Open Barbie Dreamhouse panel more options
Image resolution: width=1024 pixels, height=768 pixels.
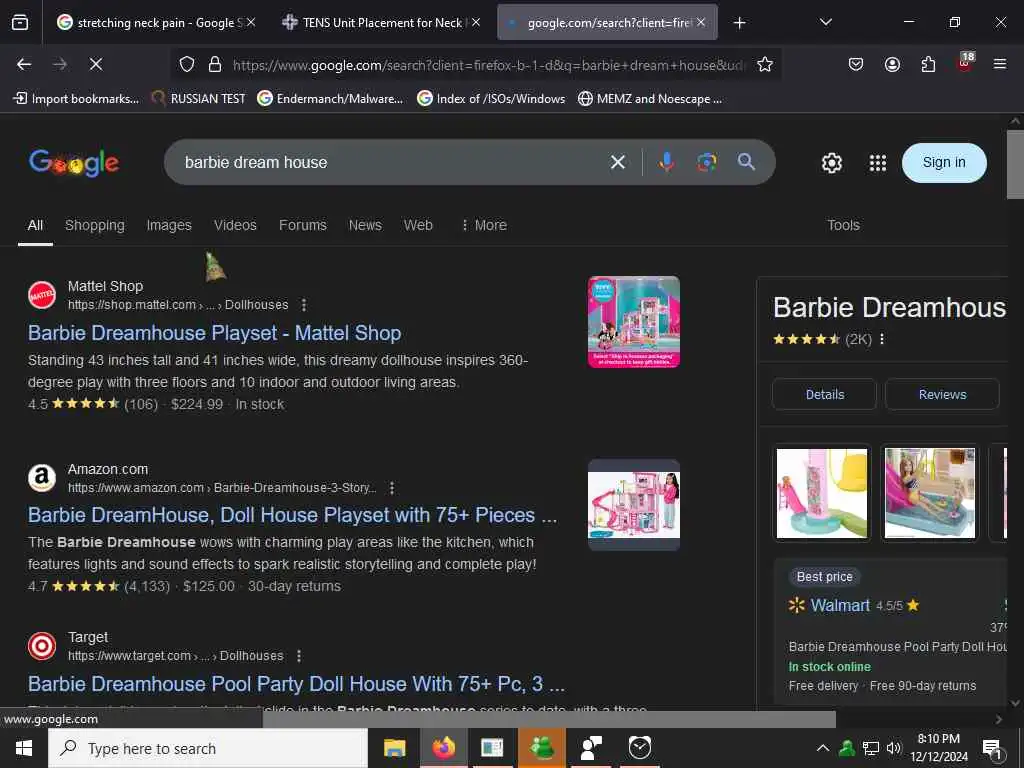coord(882,339)
